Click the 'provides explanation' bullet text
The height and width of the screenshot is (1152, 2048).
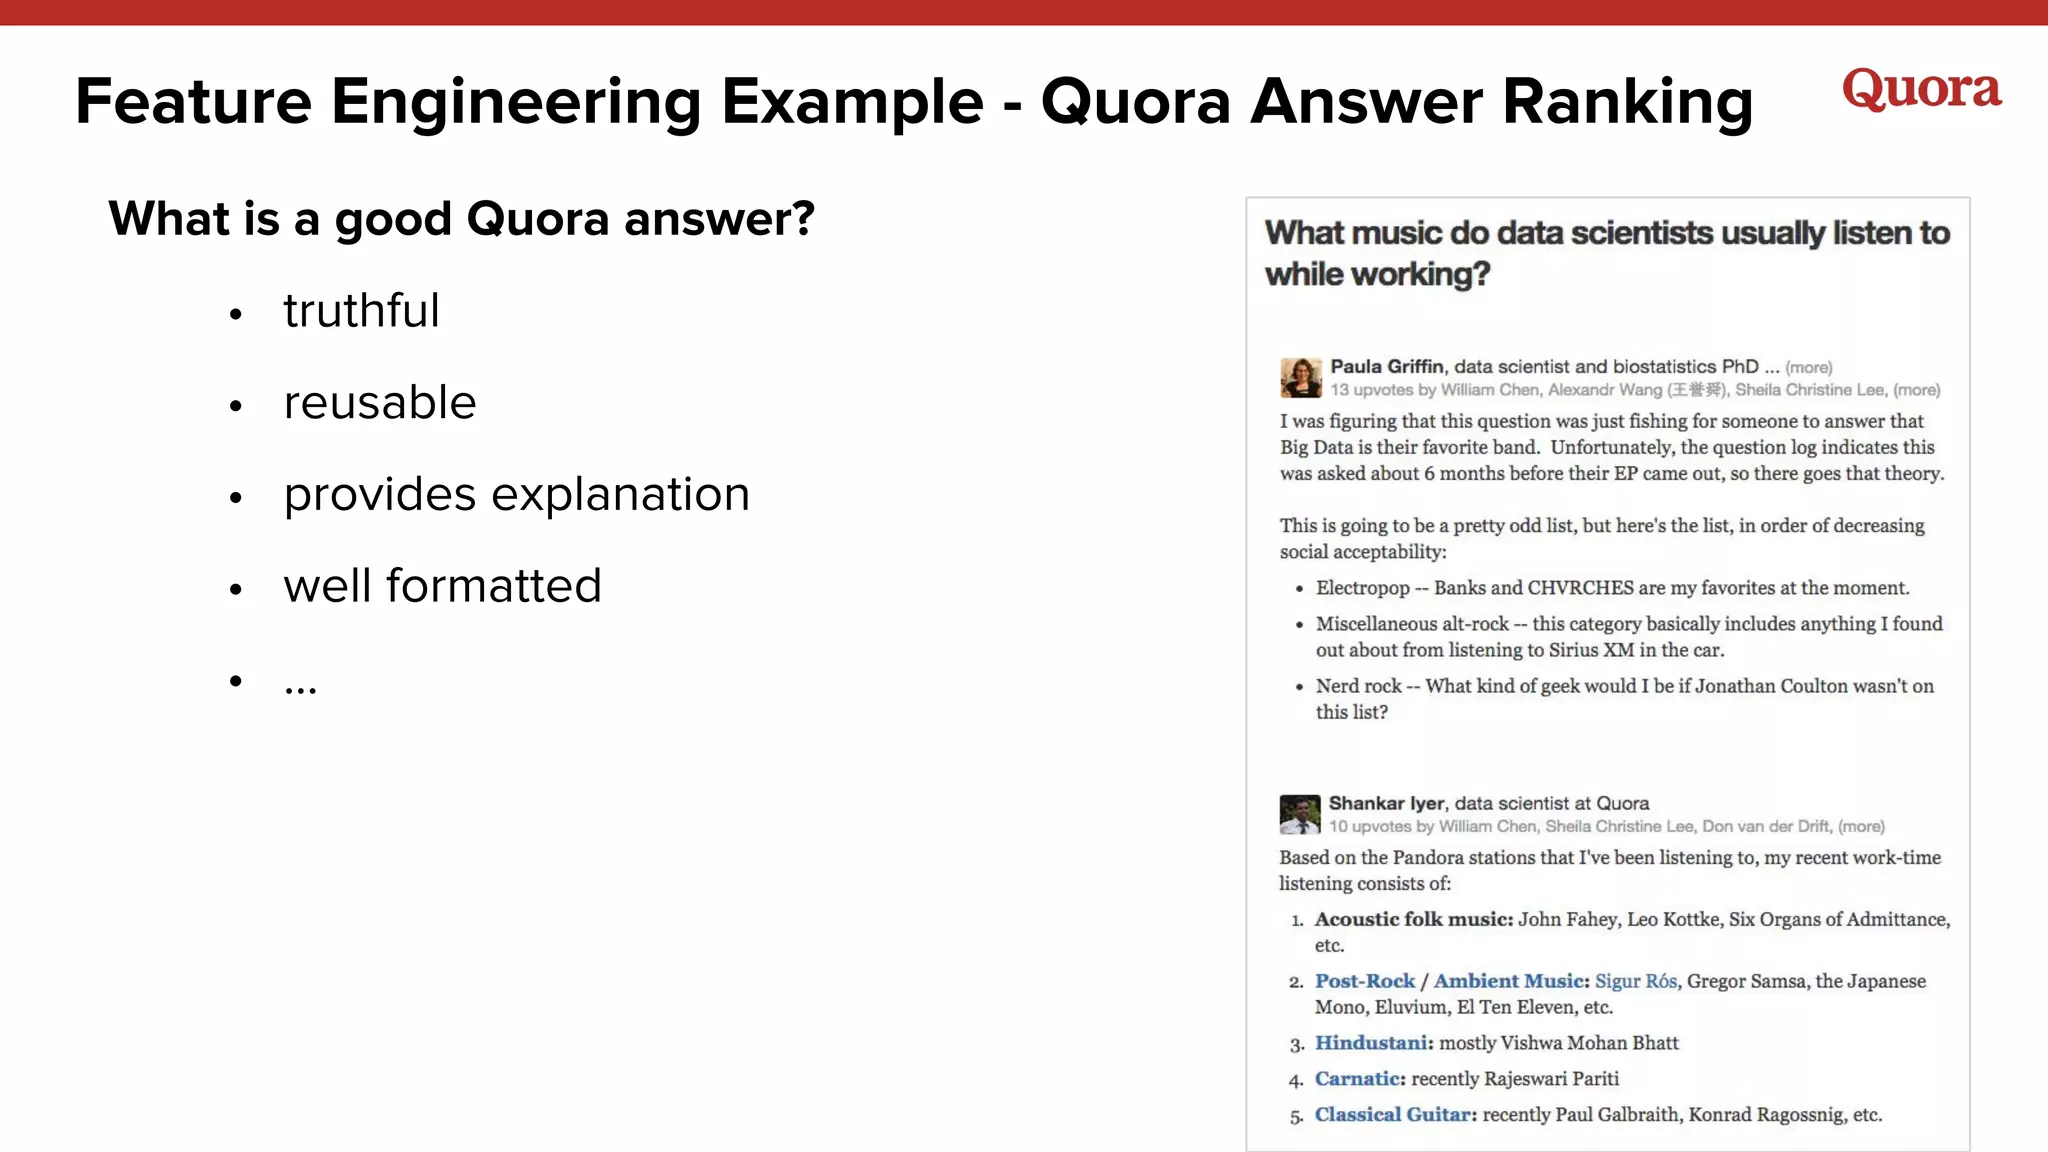coord(516,494)
